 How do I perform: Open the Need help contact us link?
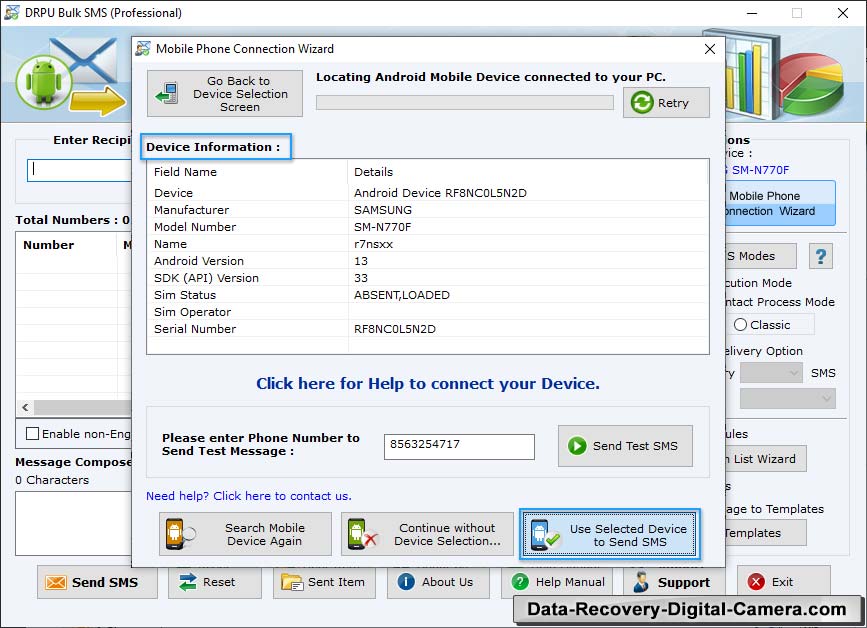249,496
